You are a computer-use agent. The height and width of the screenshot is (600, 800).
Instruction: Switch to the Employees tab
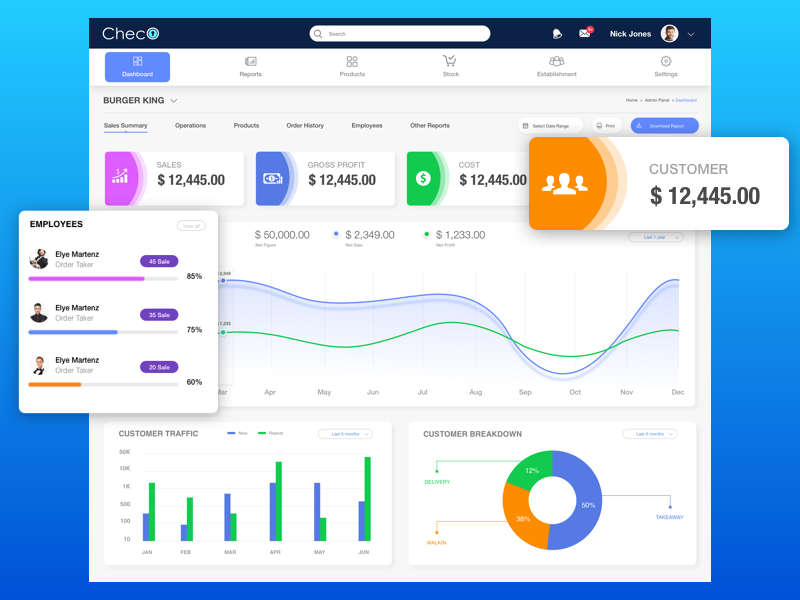point(367,126)
